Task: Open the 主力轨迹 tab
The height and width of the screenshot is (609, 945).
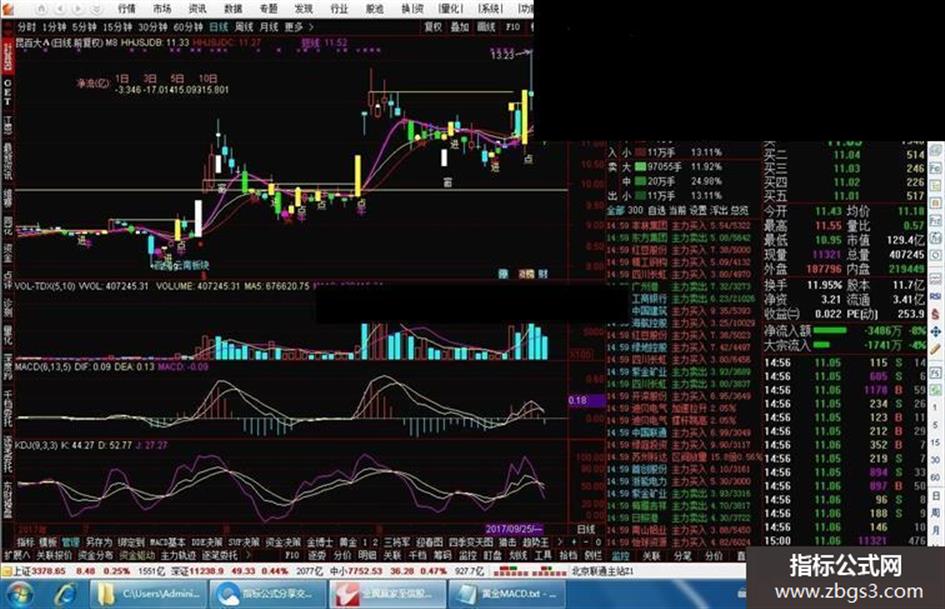Action: [178, 555]
